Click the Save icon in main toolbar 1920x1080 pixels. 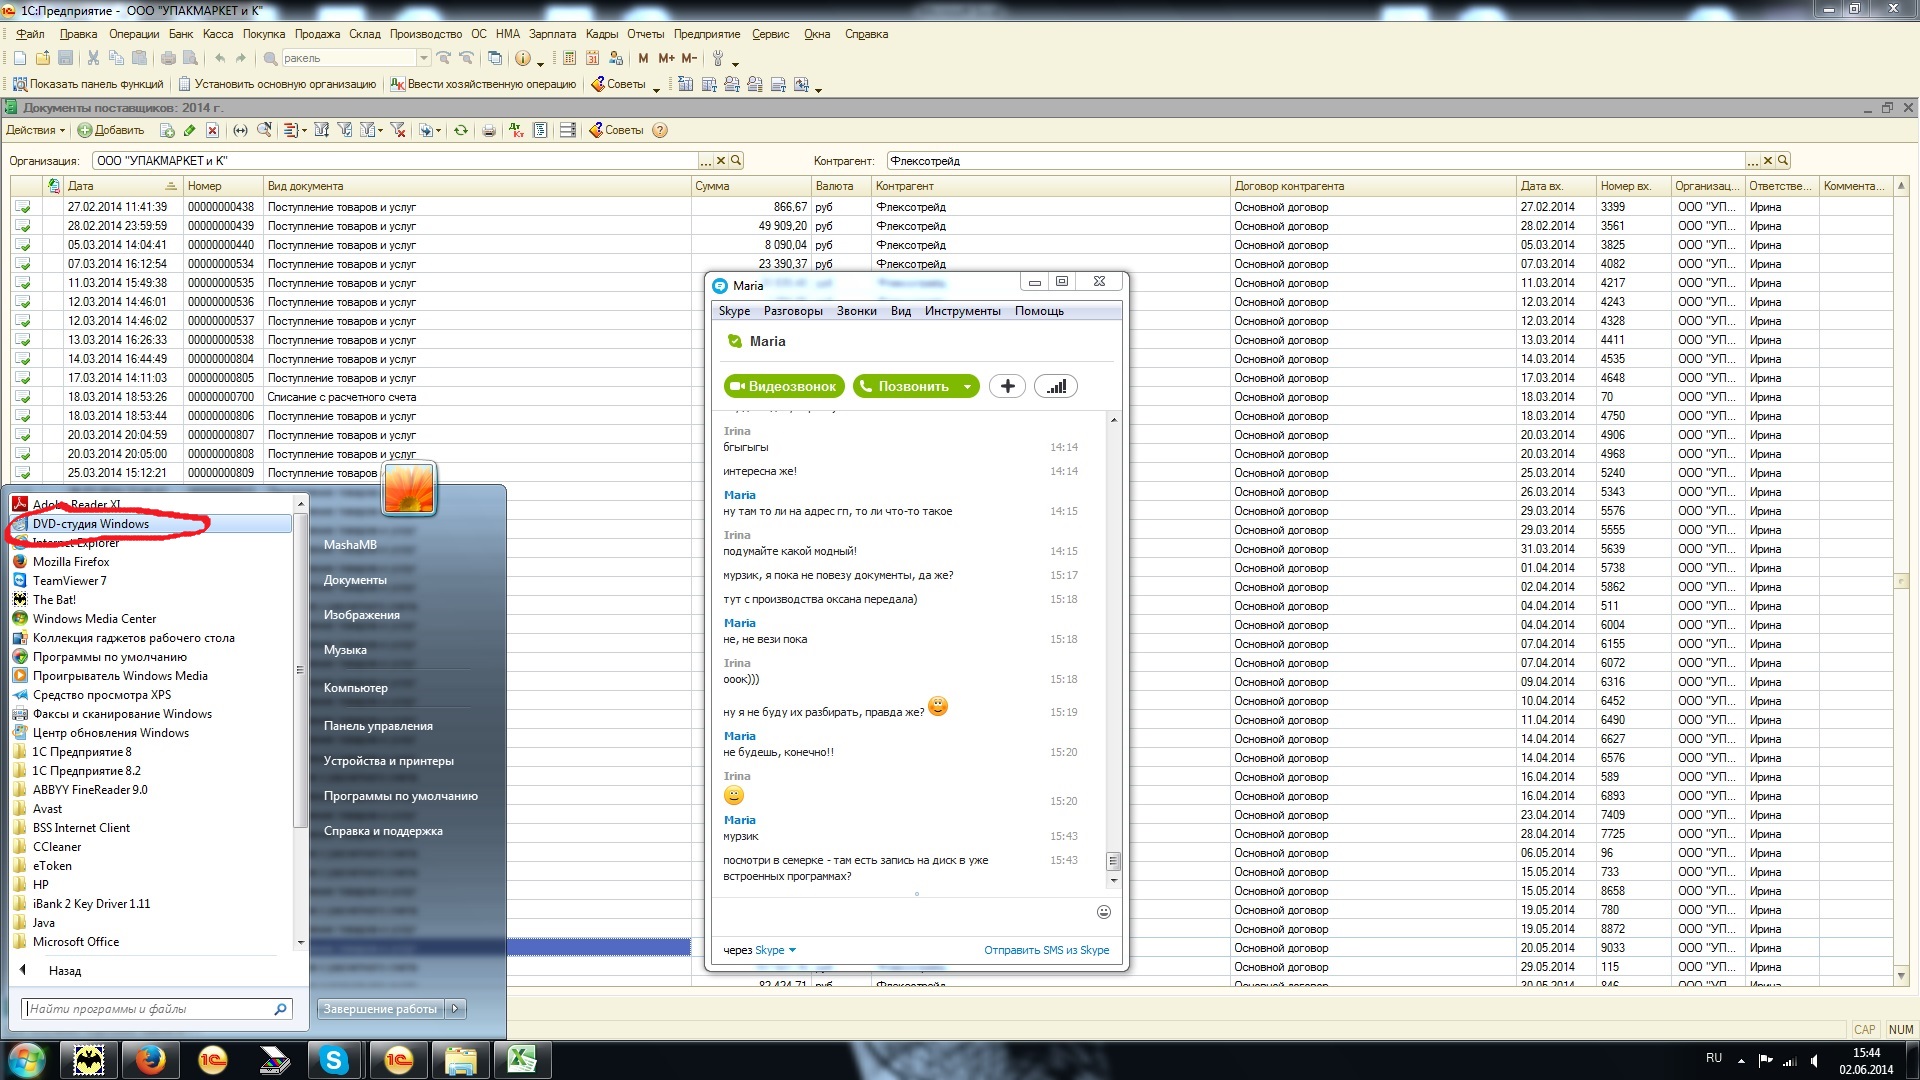(66, 58)
